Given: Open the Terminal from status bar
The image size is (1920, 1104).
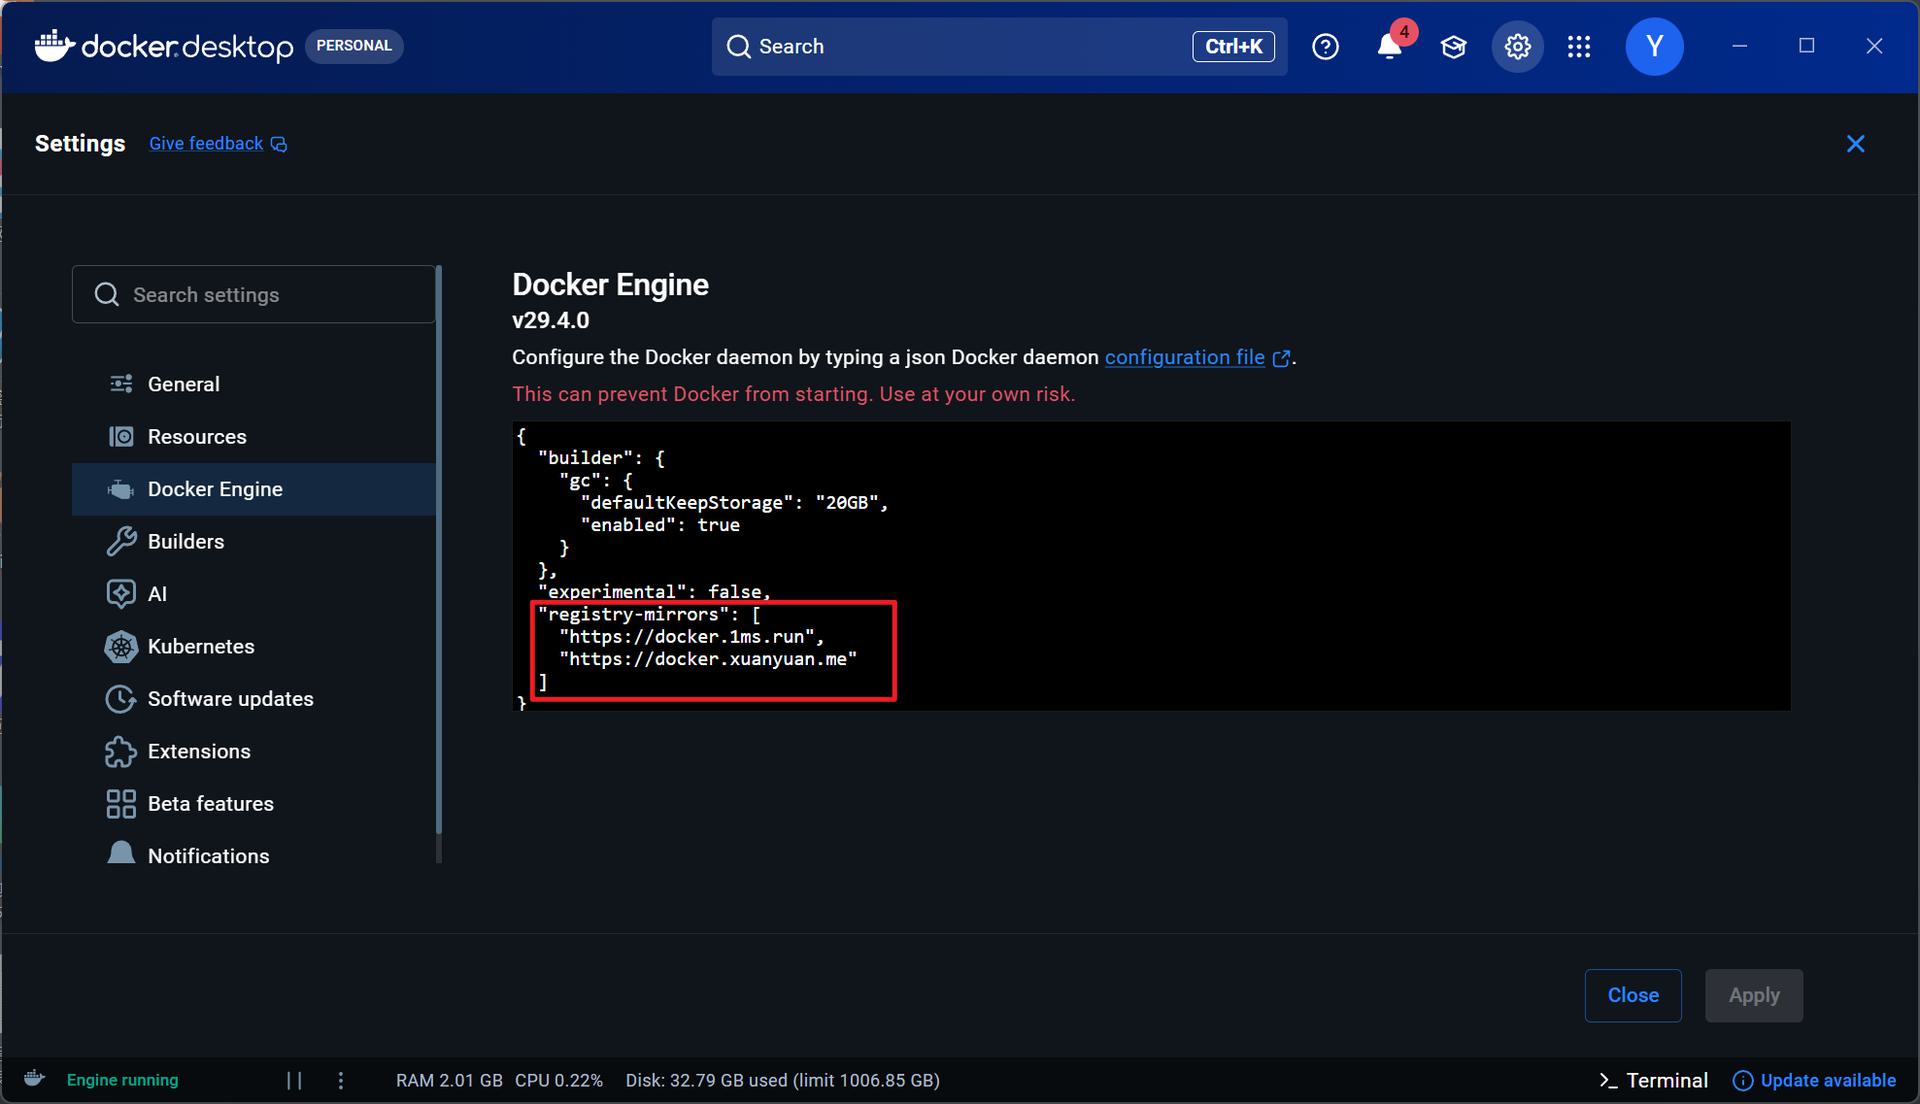Looking at the screenshot, I should pos(1653,1080).
